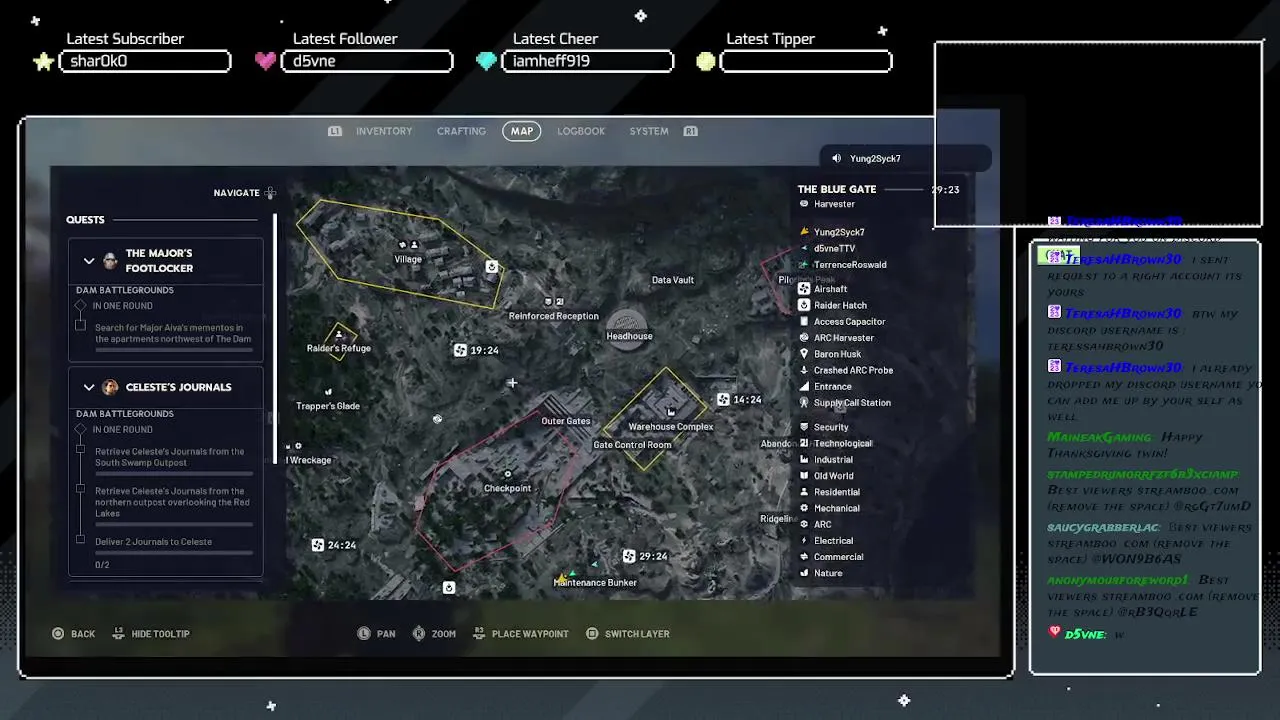1280x720 pixels.
Task: Select the Entrance legend icon
Action: point(804,386)
